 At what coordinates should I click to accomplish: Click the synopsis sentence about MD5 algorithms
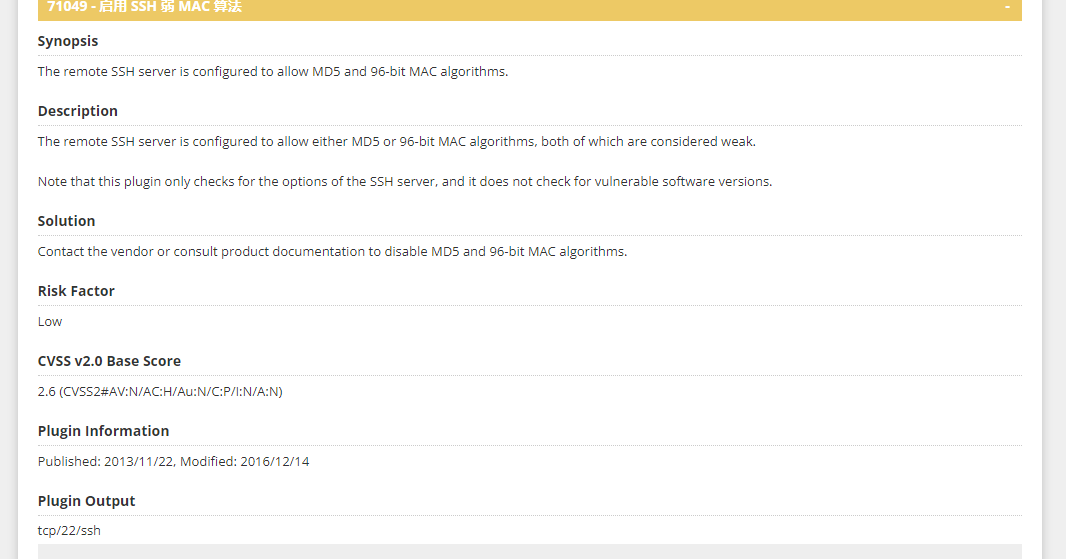tap(273, 72)
